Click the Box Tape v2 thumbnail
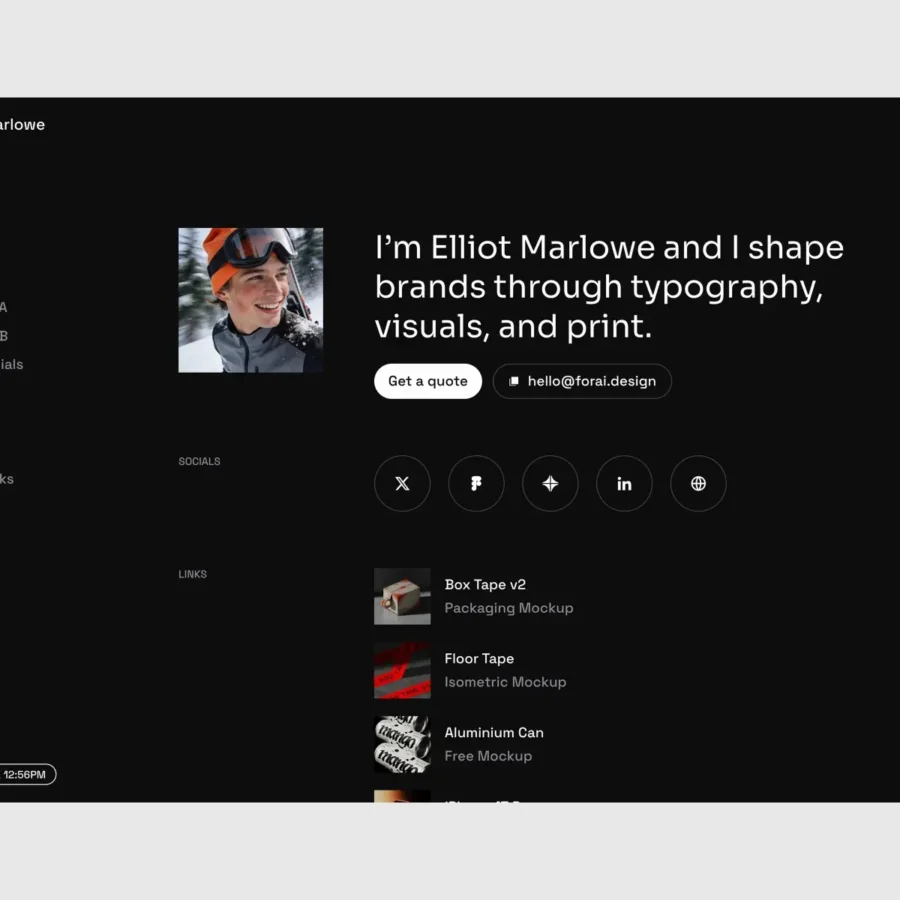The image size is (900, 900). coord(402,596)
